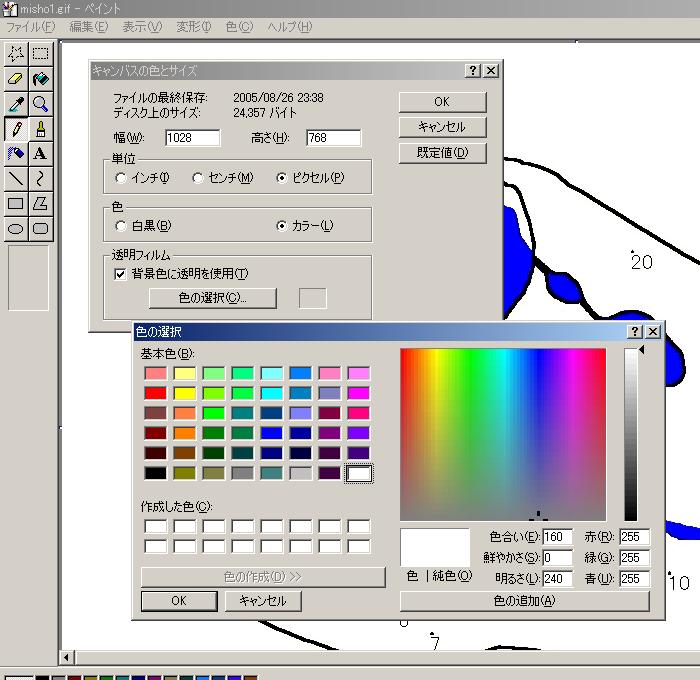
Task: Pick the yellow basic color swatch
Action: click(184, 393)
